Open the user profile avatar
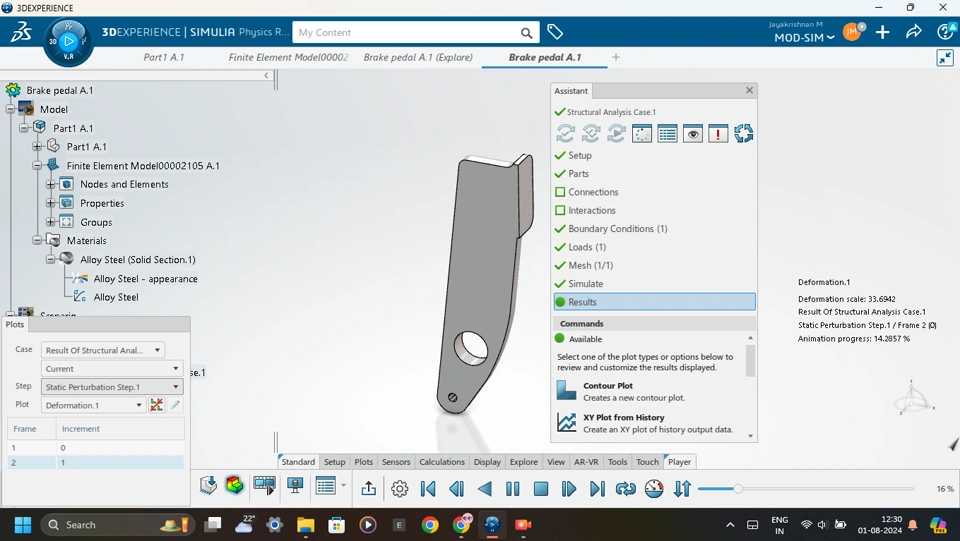 pyautogui.click(x=852, y=32)
